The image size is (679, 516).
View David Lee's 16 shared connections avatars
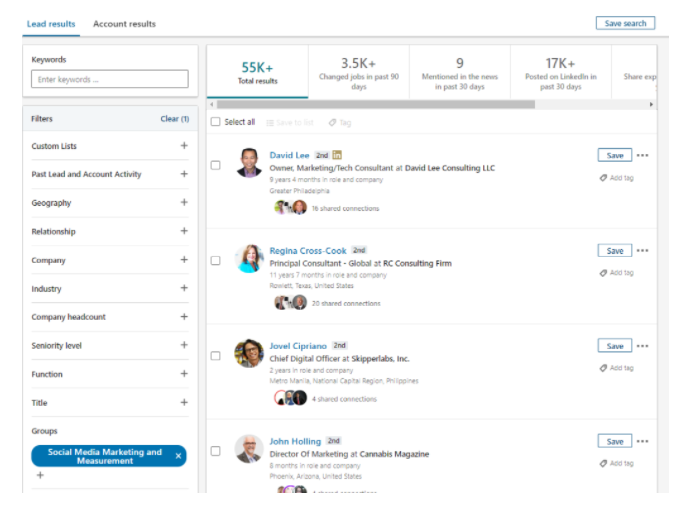[291, 207]
